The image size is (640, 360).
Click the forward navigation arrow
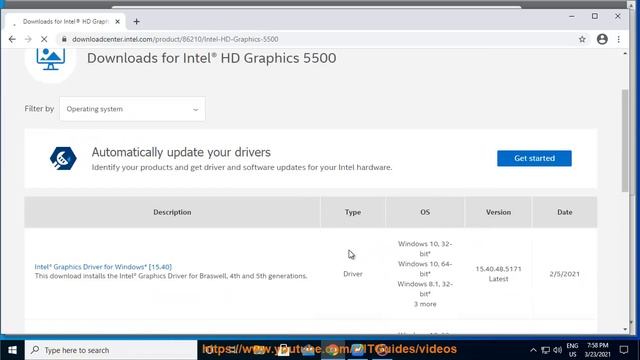coord(28,39)
